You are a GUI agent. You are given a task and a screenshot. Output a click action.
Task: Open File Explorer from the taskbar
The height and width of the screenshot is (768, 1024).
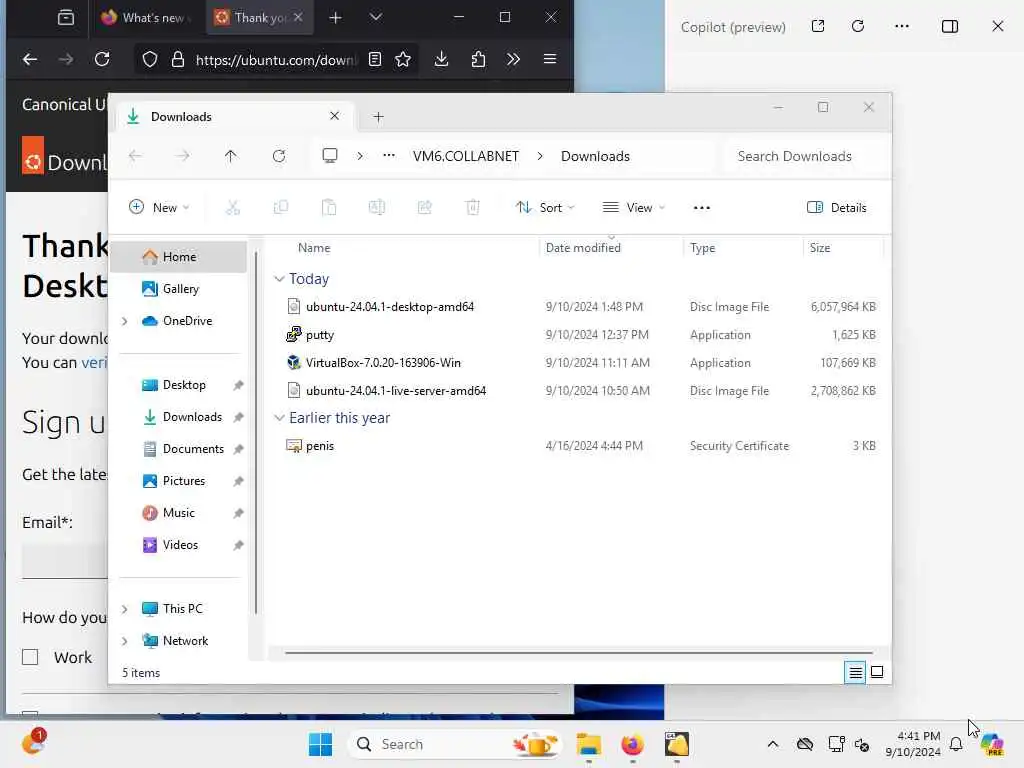coord(588,744)
